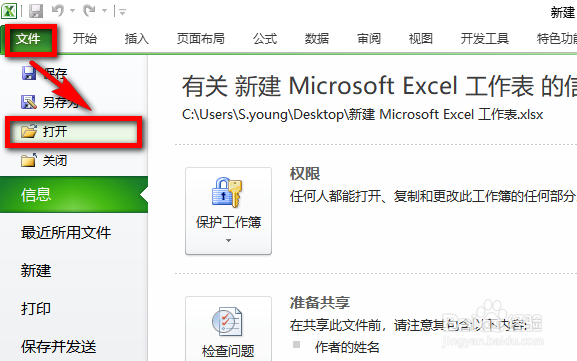This screenshot has width=577, height=361.
Task: Open 新建 in backstage menu
Action: [x=36, y=271]
